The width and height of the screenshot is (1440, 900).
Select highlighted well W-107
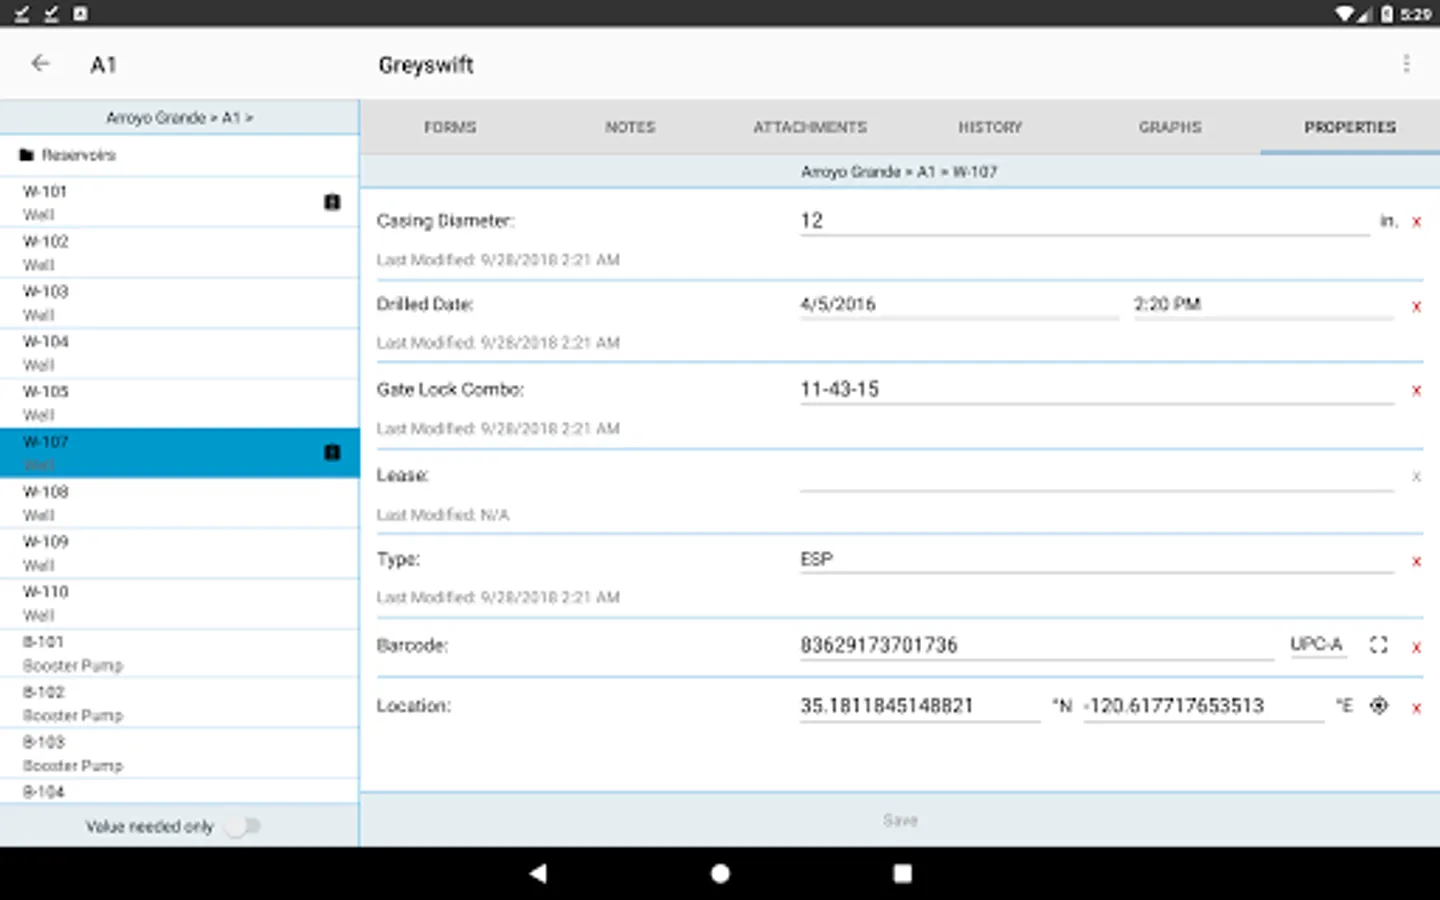[x=180, y=453]
